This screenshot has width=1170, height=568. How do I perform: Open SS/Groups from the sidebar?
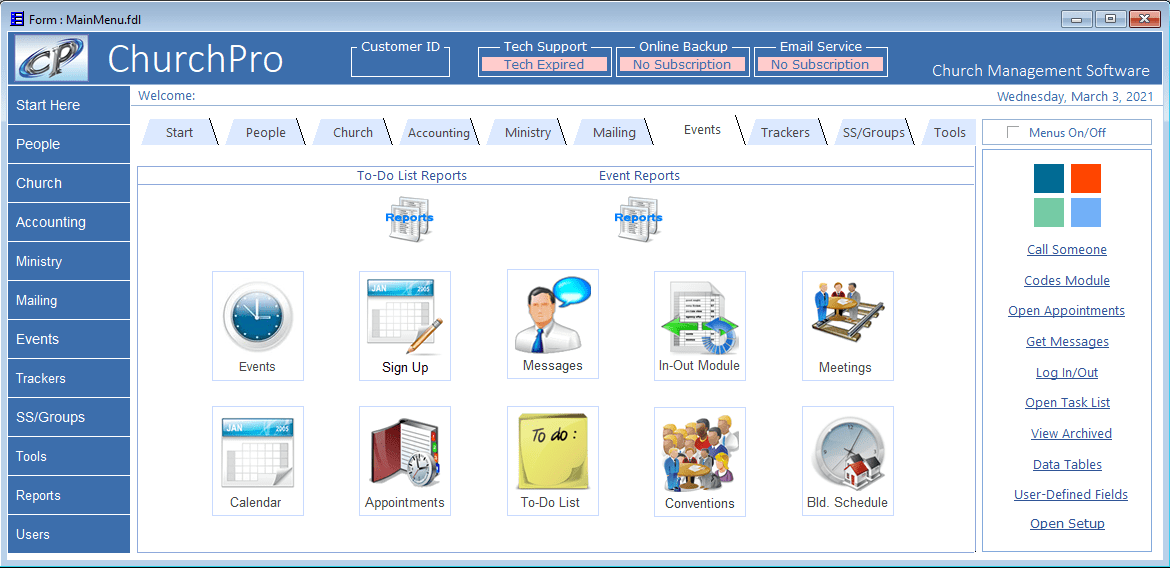pos(69,417)
